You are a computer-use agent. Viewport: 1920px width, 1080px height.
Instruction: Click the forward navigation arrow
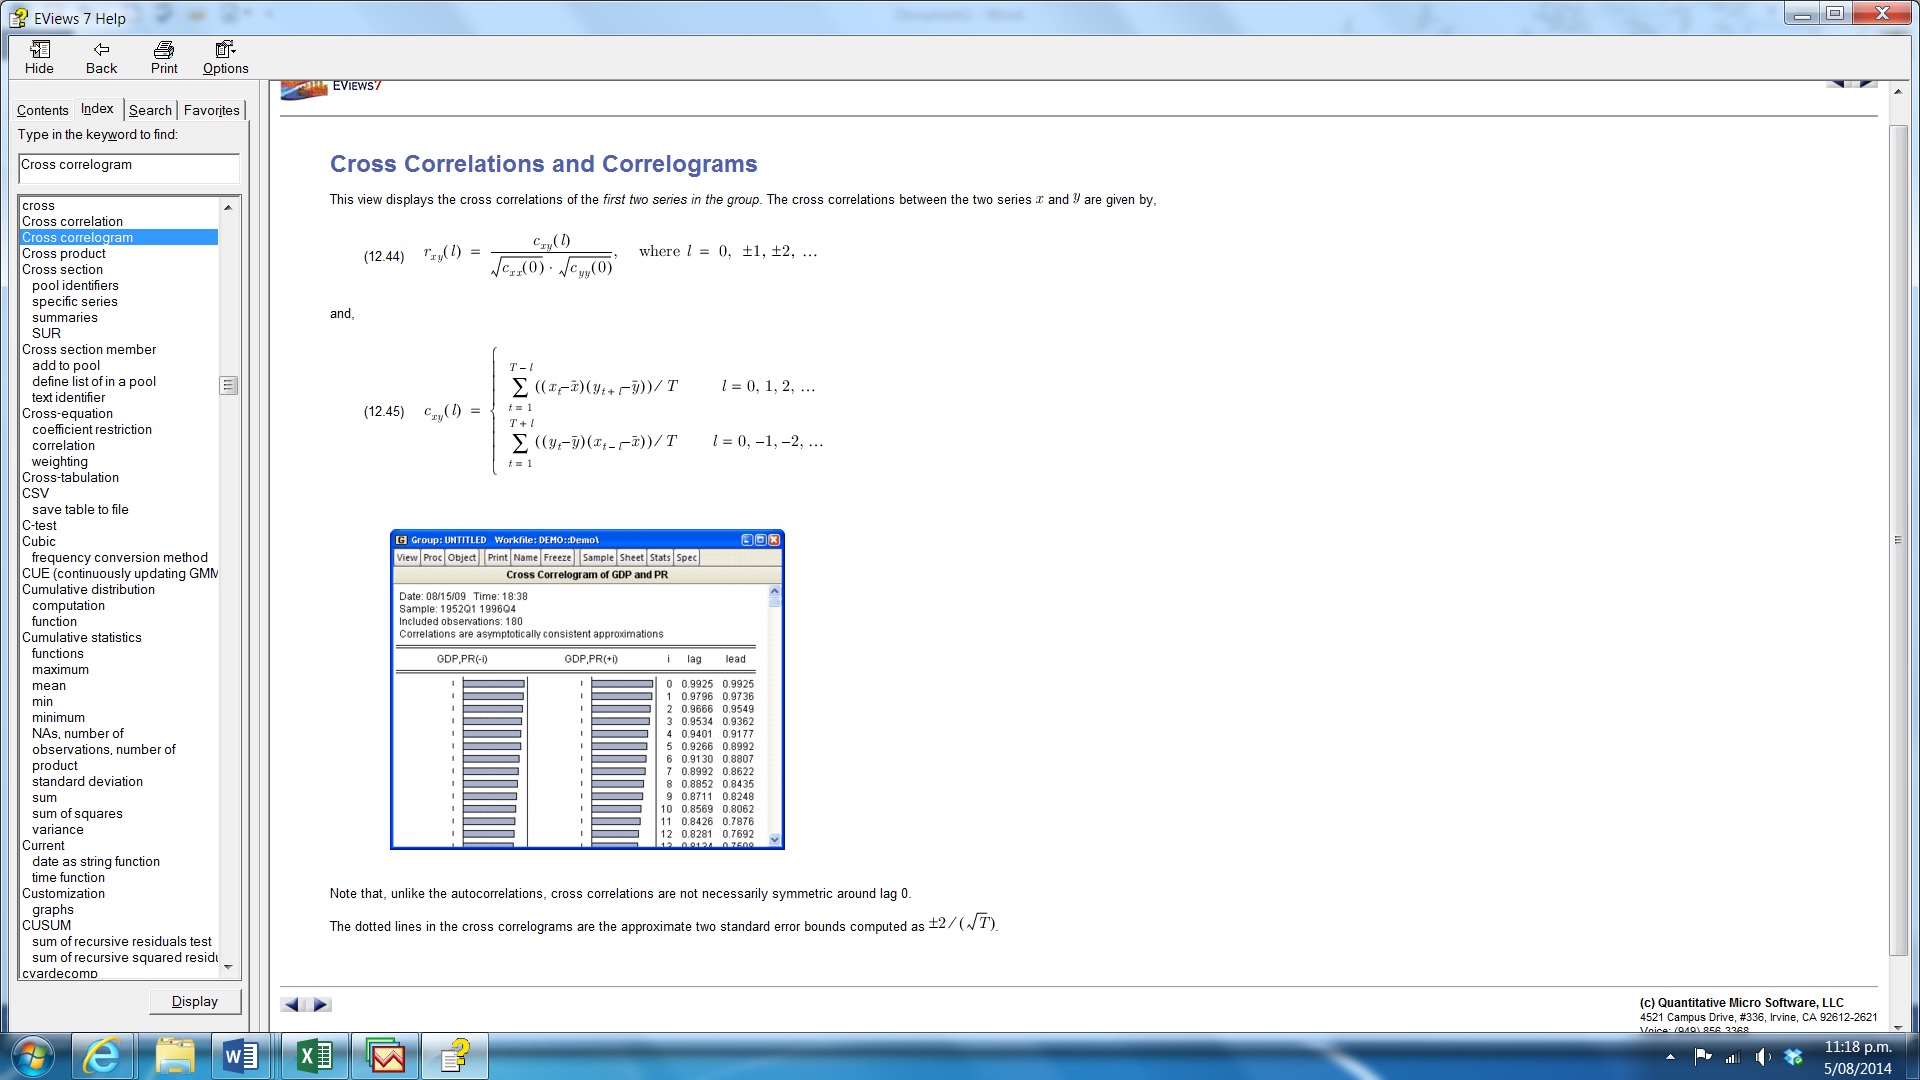(x=319, y=1004)
